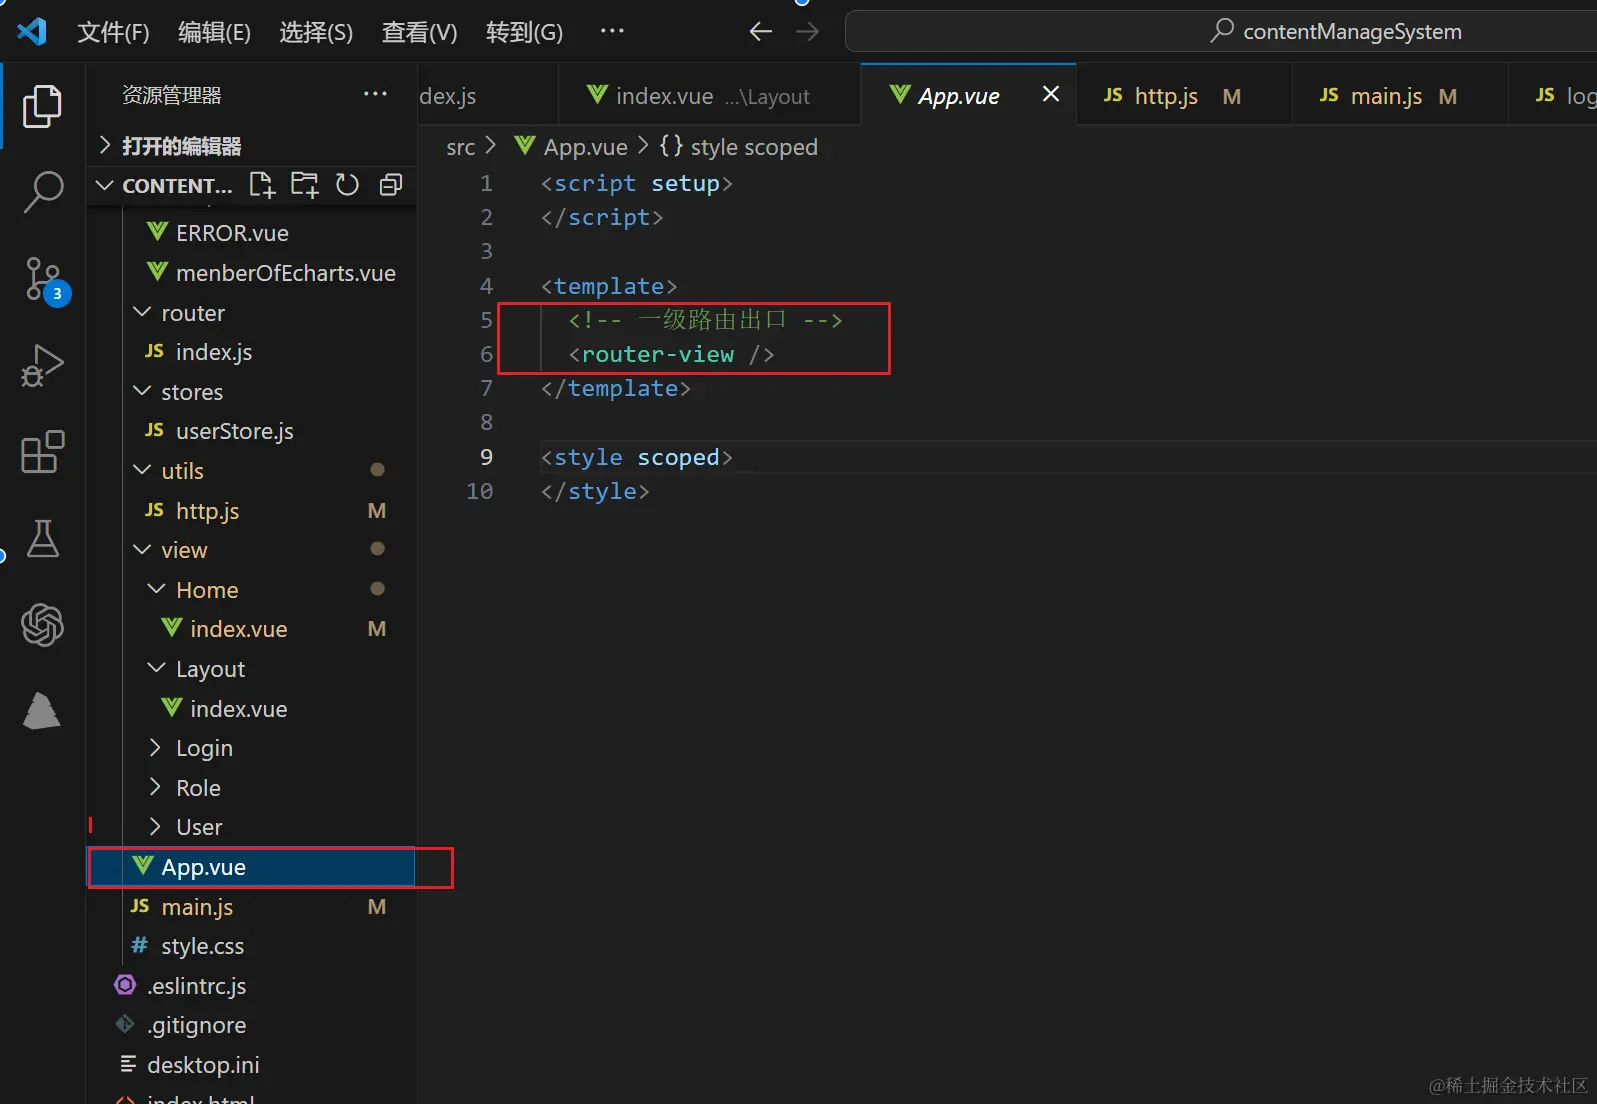Go back in navigation history
The height and width of the screenshot is (1104, 1597).
click(761, 32)
